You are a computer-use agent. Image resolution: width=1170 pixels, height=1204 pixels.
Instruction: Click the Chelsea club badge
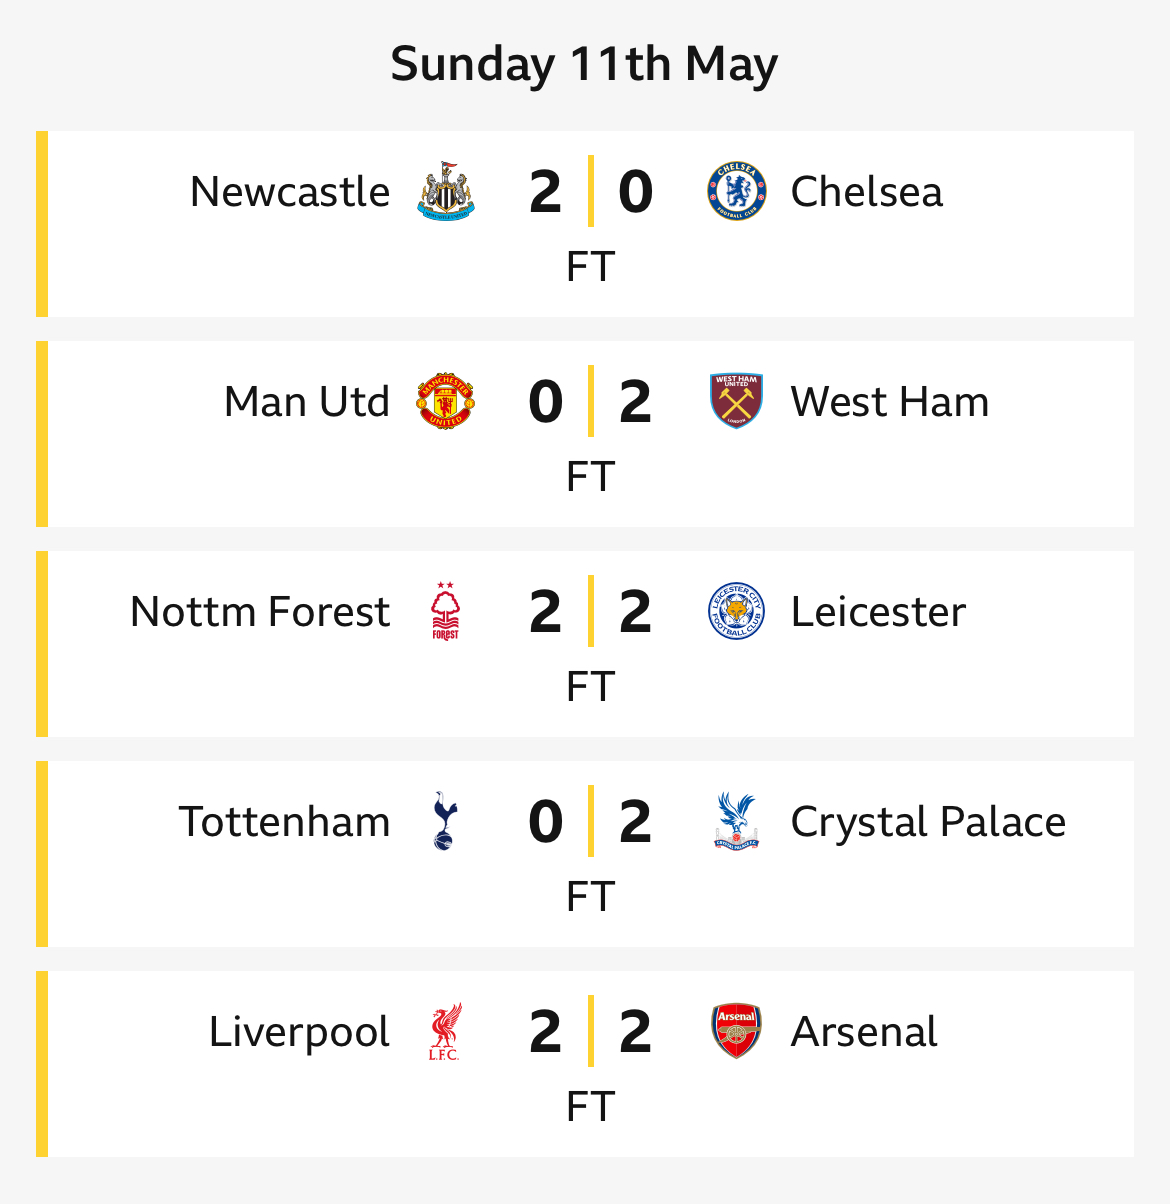pyautogui.click(x=736, y=191)
